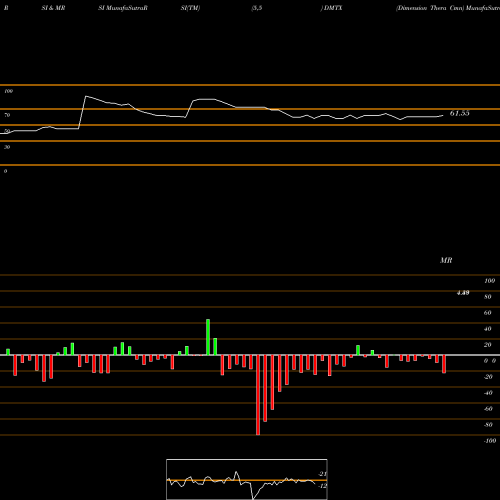Click the RSI value 61.55 label
500x500 pixels.
pos(459,113)
